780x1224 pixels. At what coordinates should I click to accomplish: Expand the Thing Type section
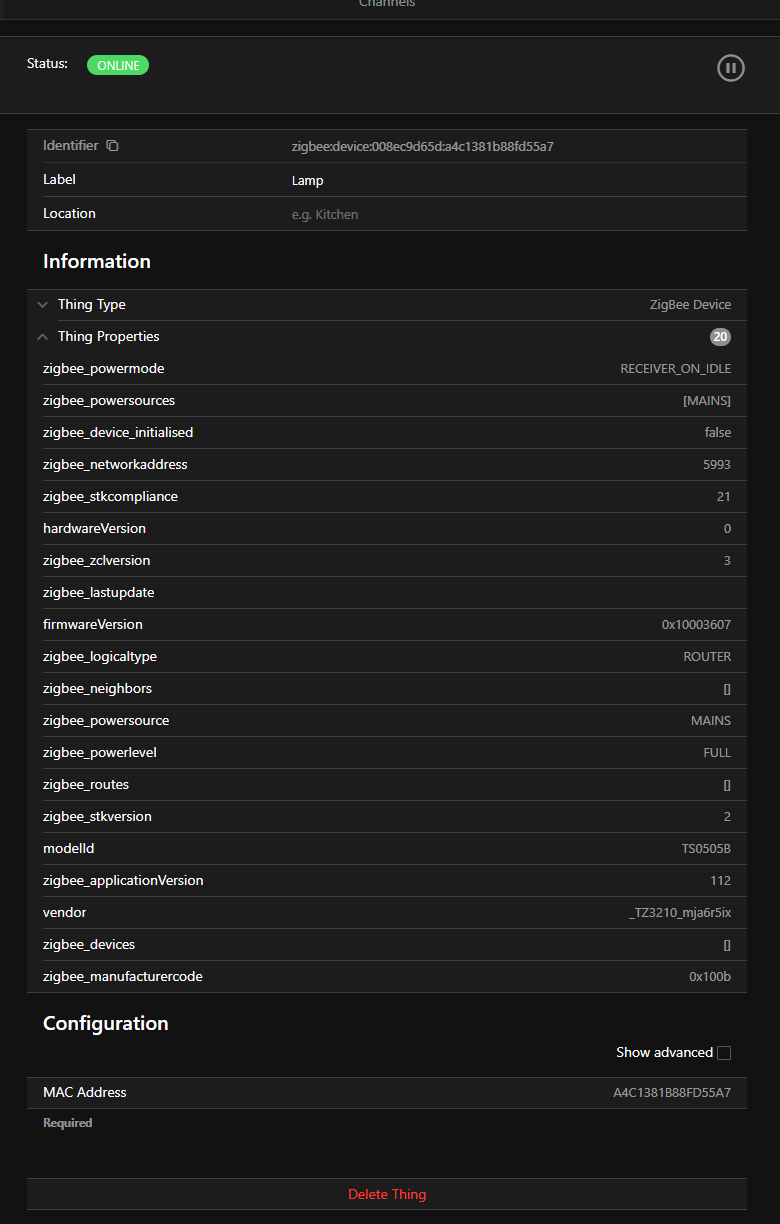(42, 305)
